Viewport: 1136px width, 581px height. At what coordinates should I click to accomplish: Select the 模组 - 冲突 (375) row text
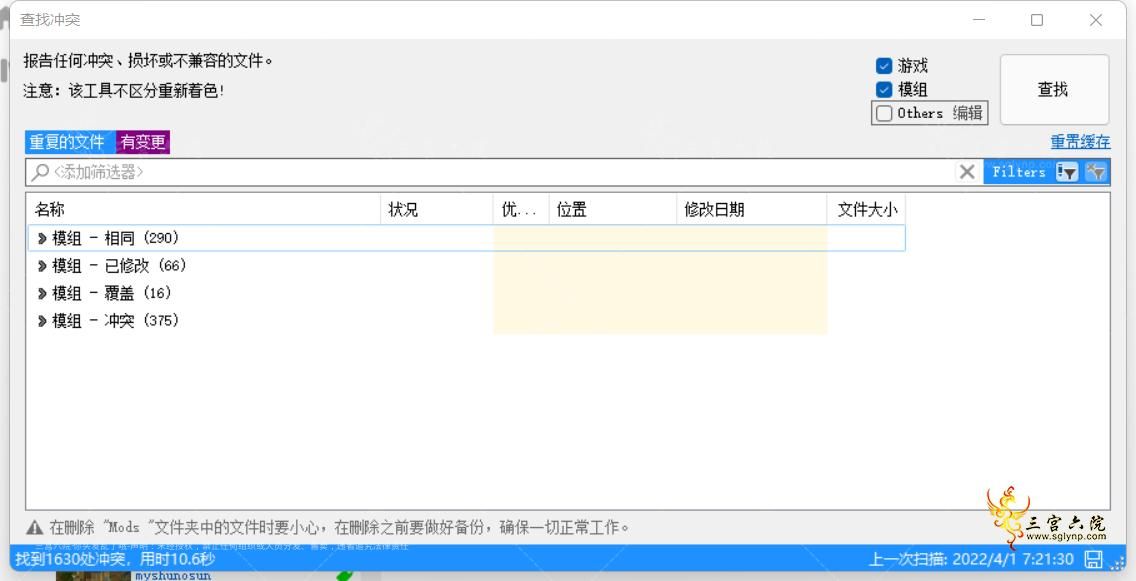[115, 320]
